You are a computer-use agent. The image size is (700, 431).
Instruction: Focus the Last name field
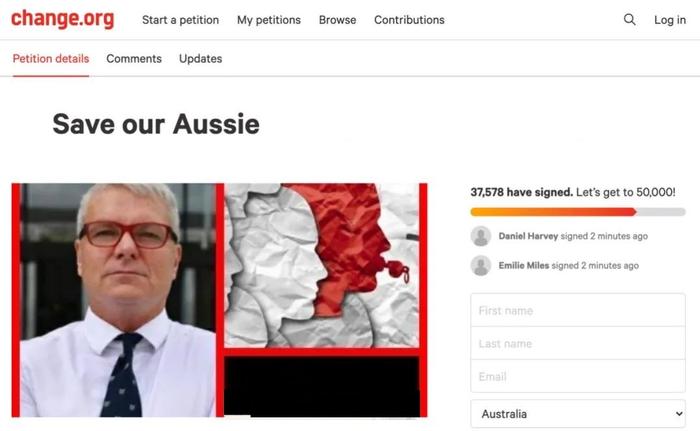(x=578, y=343)
